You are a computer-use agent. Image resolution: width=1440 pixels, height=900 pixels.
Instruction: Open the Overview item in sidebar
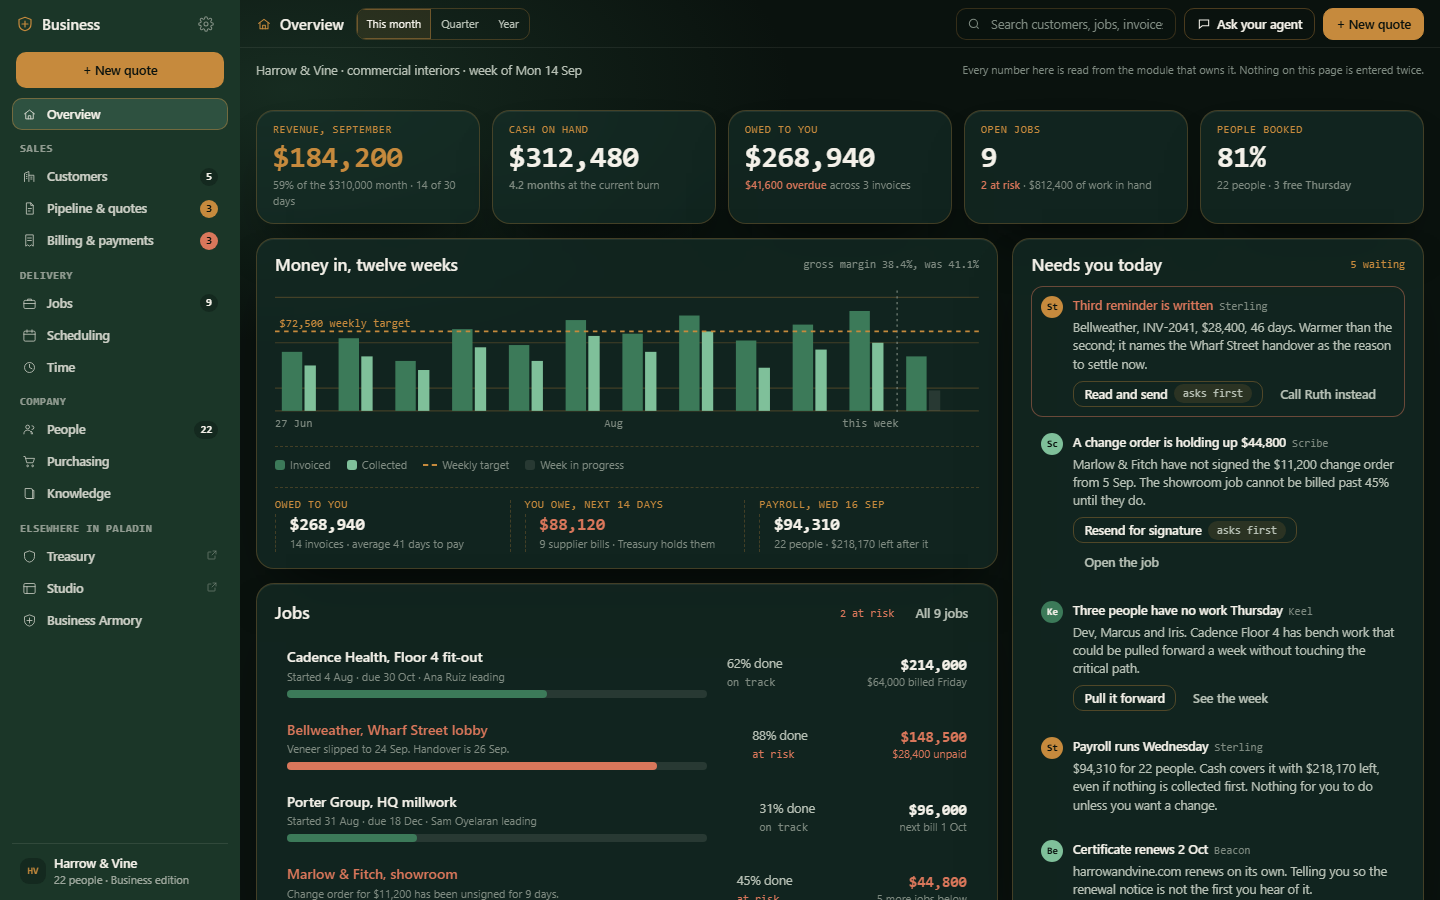click(x=120, y=114)
